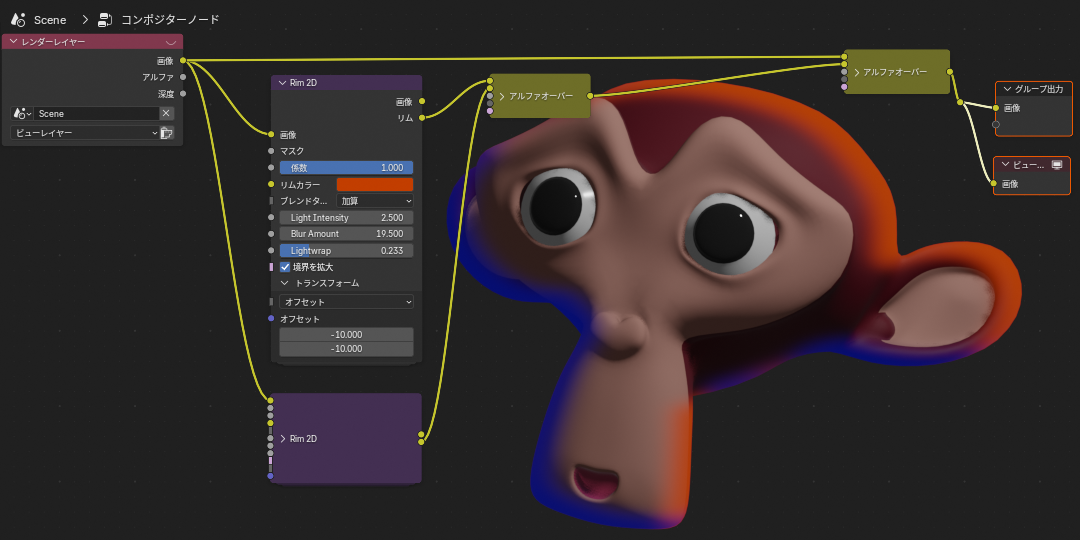This screenshot has width=1080, height=540.
Task: Select the グループ出力 node title
Action: 1039,89
